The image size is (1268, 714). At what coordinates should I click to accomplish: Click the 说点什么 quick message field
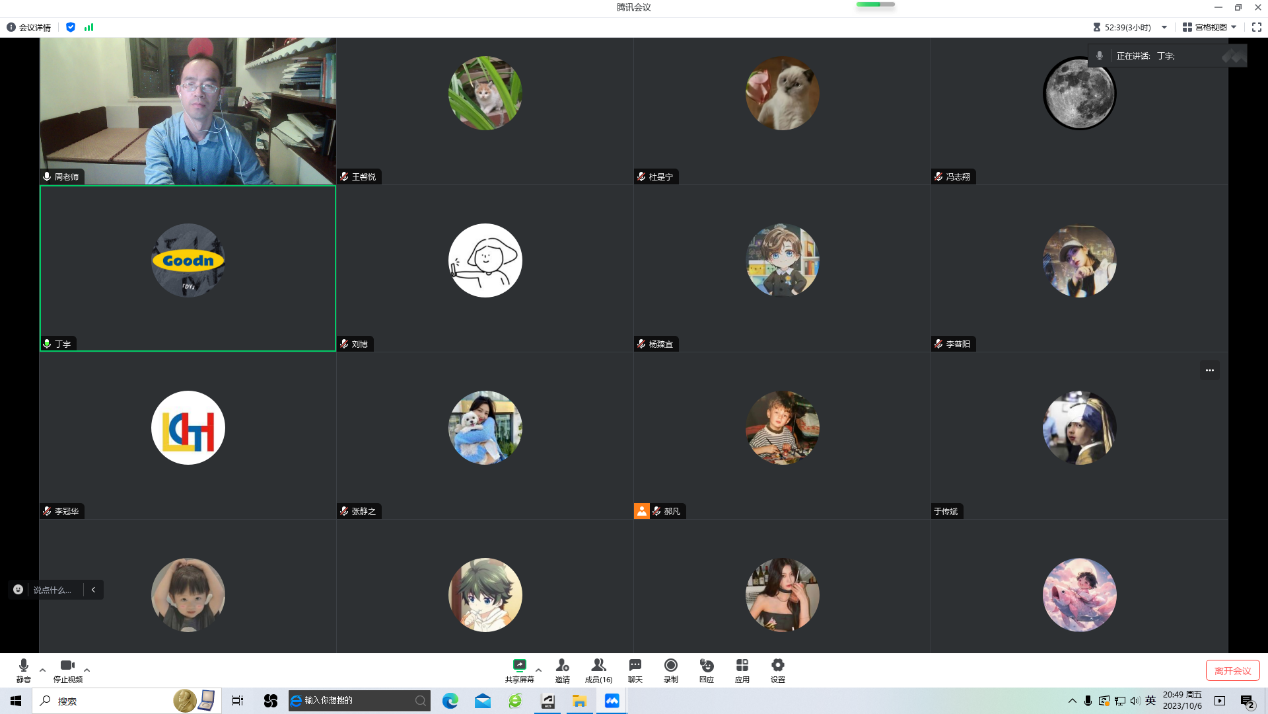(x=52, y=590)
